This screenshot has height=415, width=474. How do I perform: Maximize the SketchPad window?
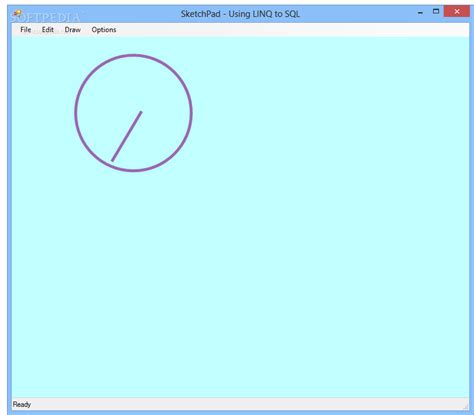[x=436, y=12]
